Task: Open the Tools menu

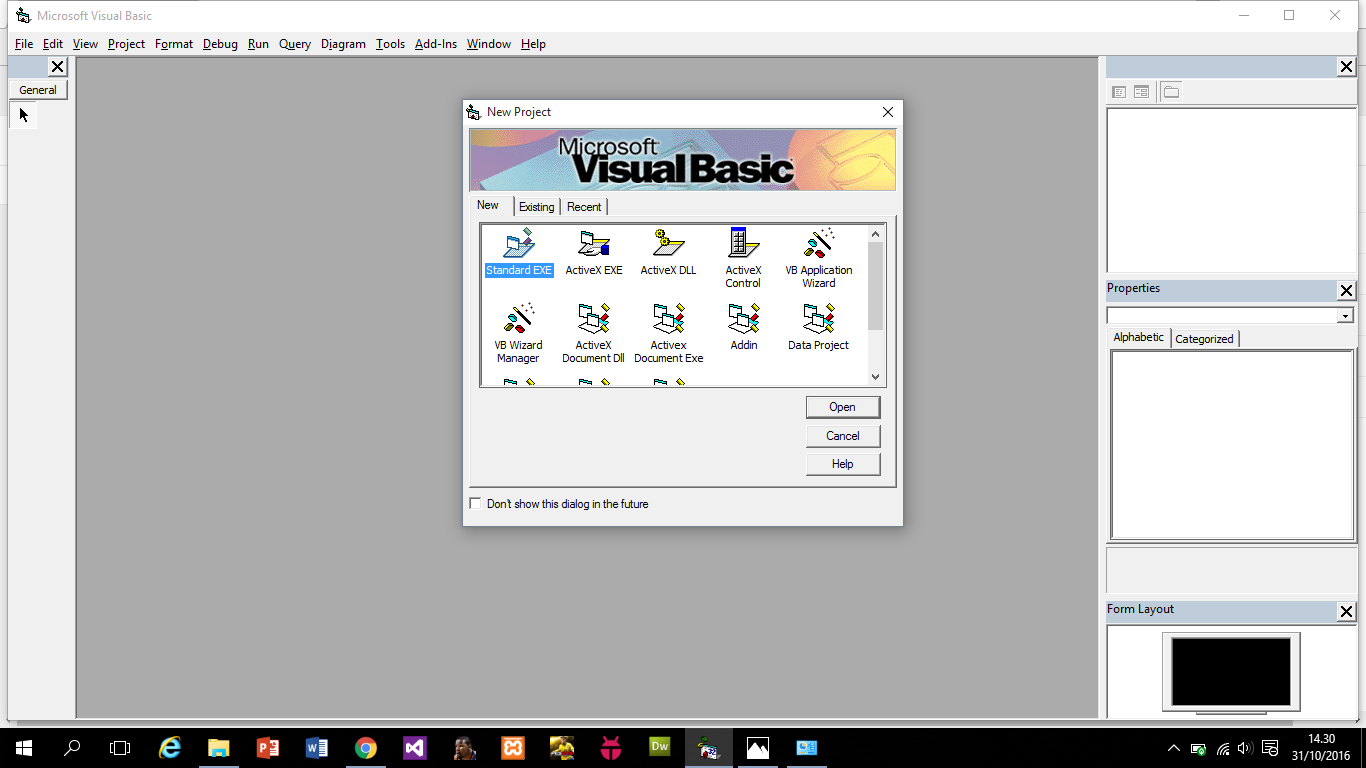Action: tap(390, 44)
